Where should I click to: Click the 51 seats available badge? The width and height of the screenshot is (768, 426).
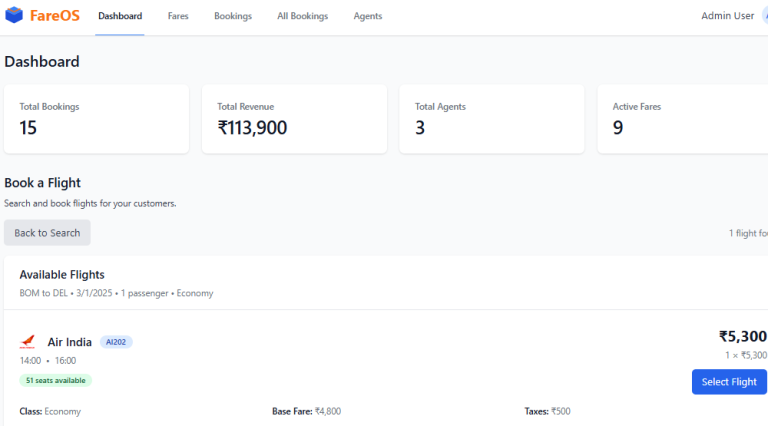55,380
